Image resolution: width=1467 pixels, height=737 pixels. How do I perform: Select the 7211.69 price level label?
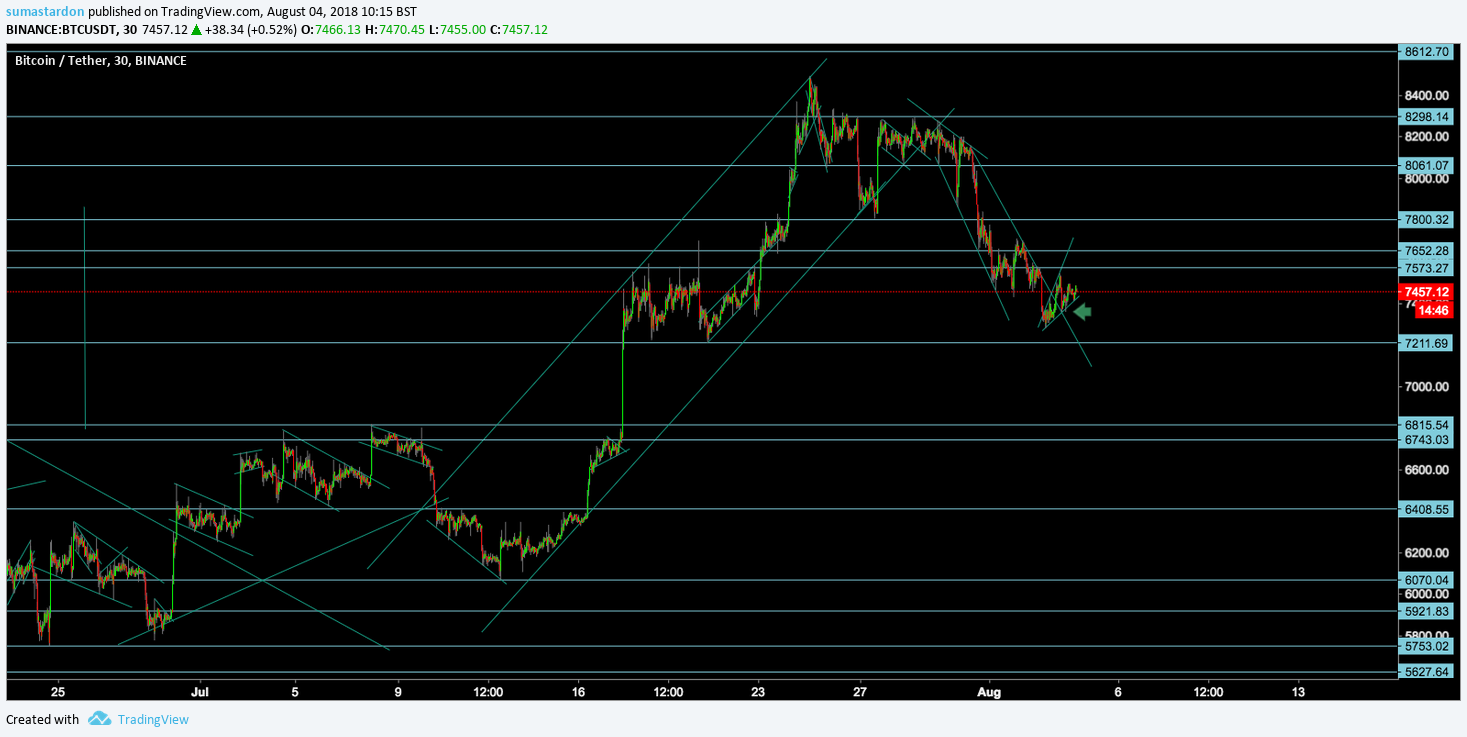pyautogui.click(x=1425, y=343)
